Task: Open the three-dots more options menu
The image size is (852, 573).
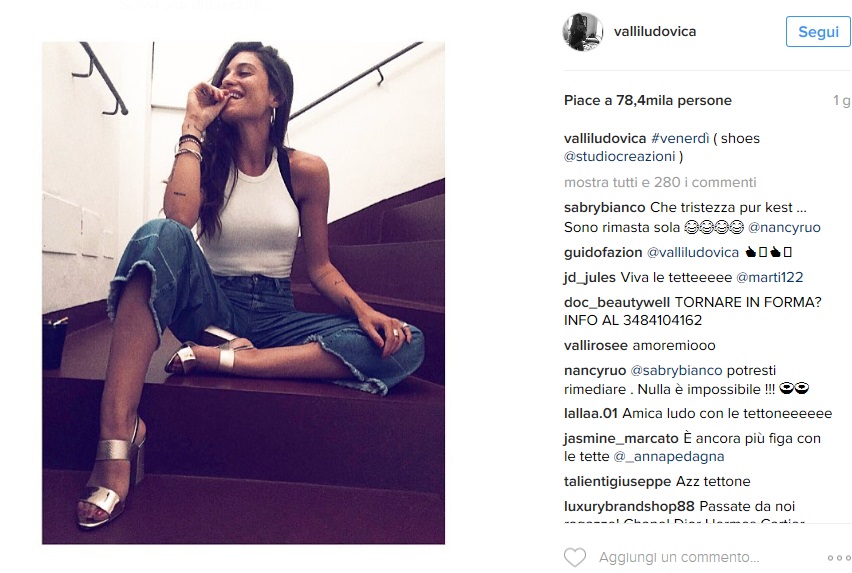Action: (839, 558)
